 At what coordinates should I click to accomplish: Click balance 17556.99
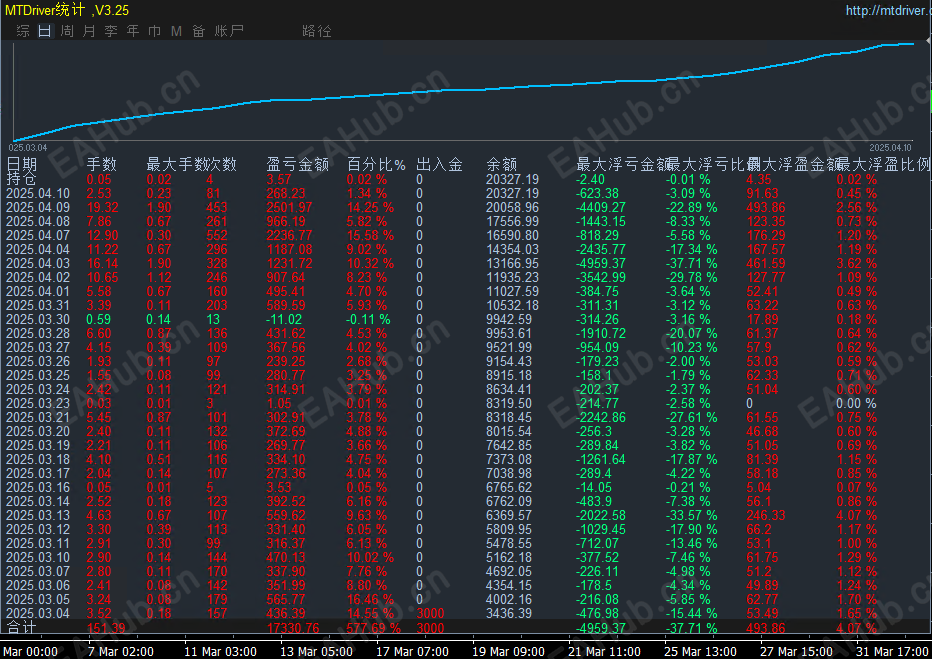click(x=512, y=221)
